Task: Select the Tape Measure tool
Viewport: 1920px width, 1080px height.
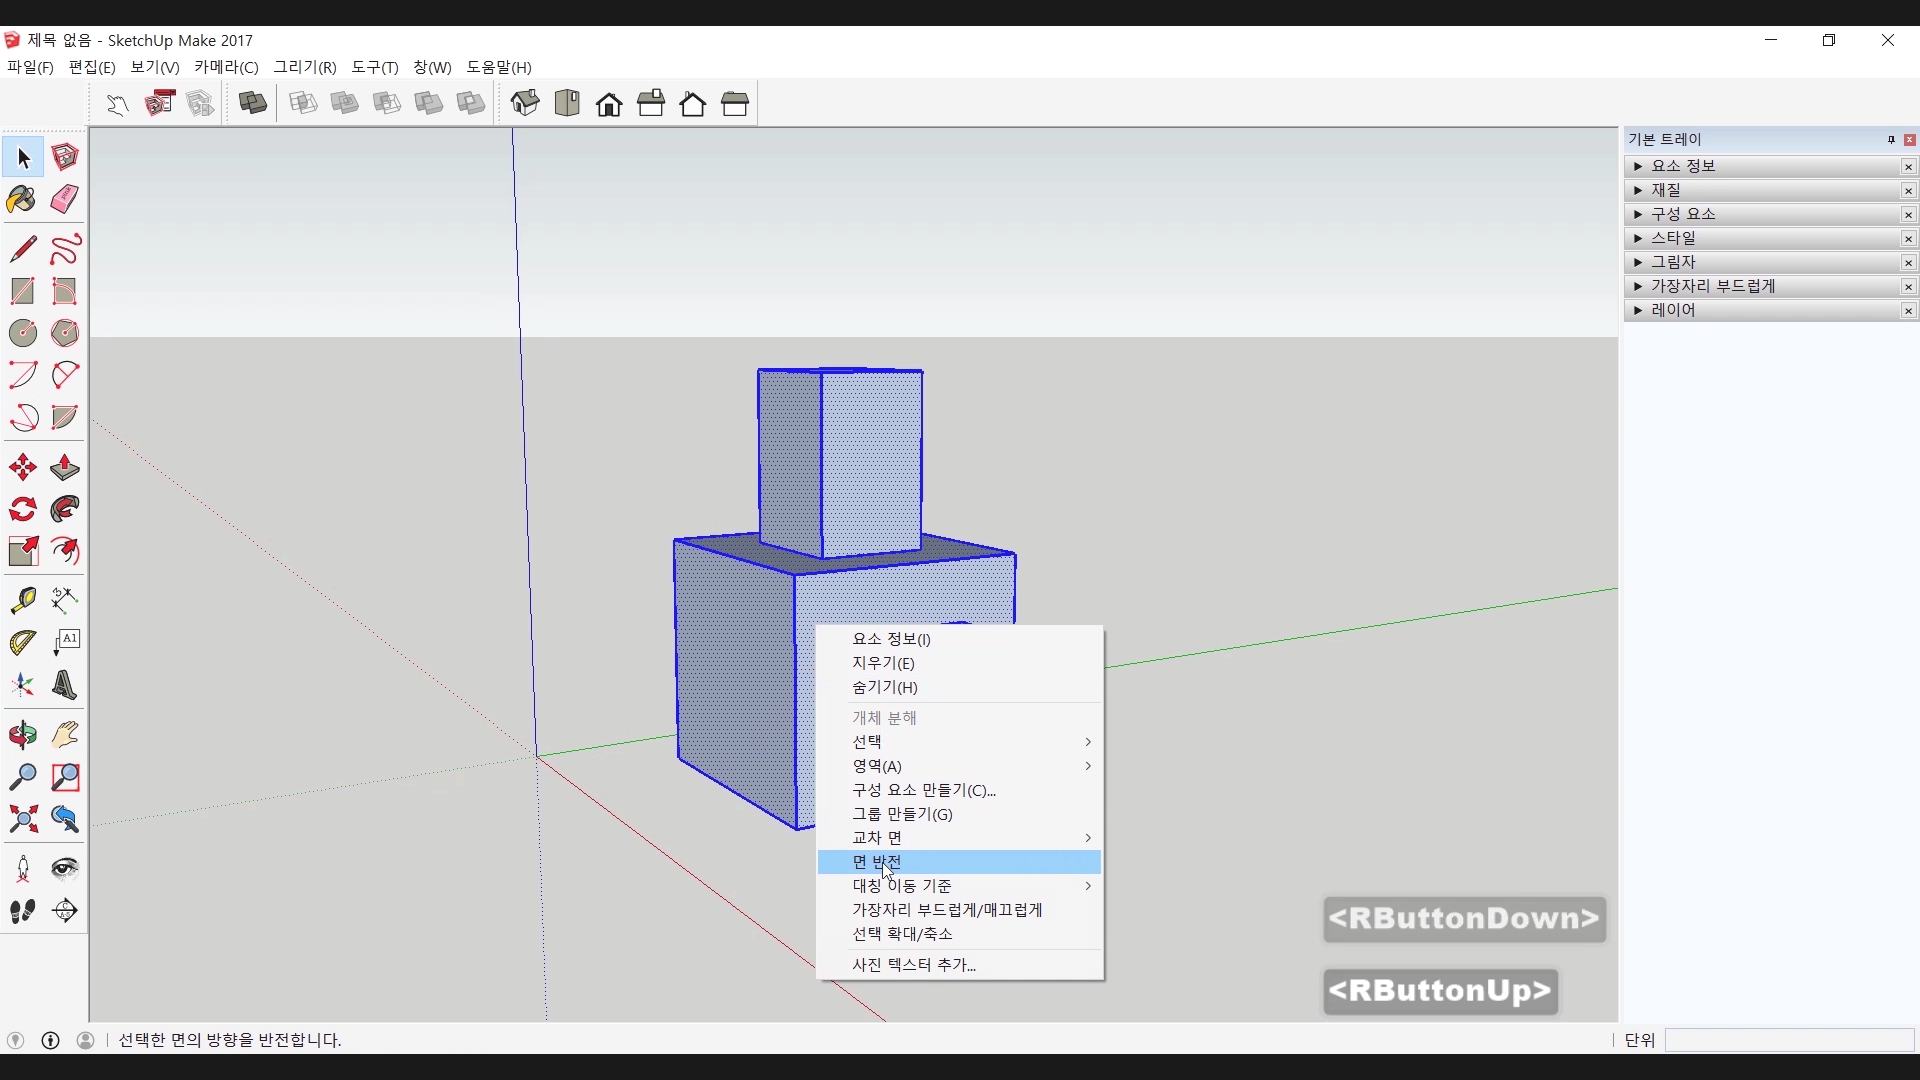Action: click(22, 599)
